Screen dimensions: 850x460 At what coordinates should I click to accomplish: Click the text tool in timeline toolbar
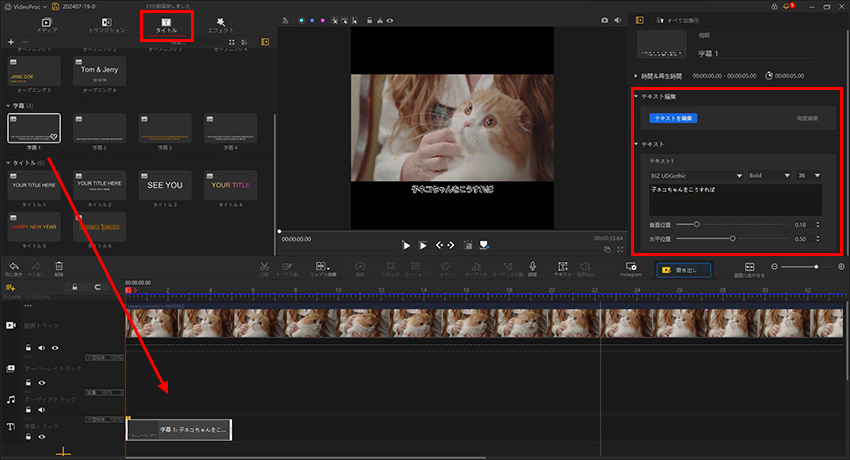563,268
